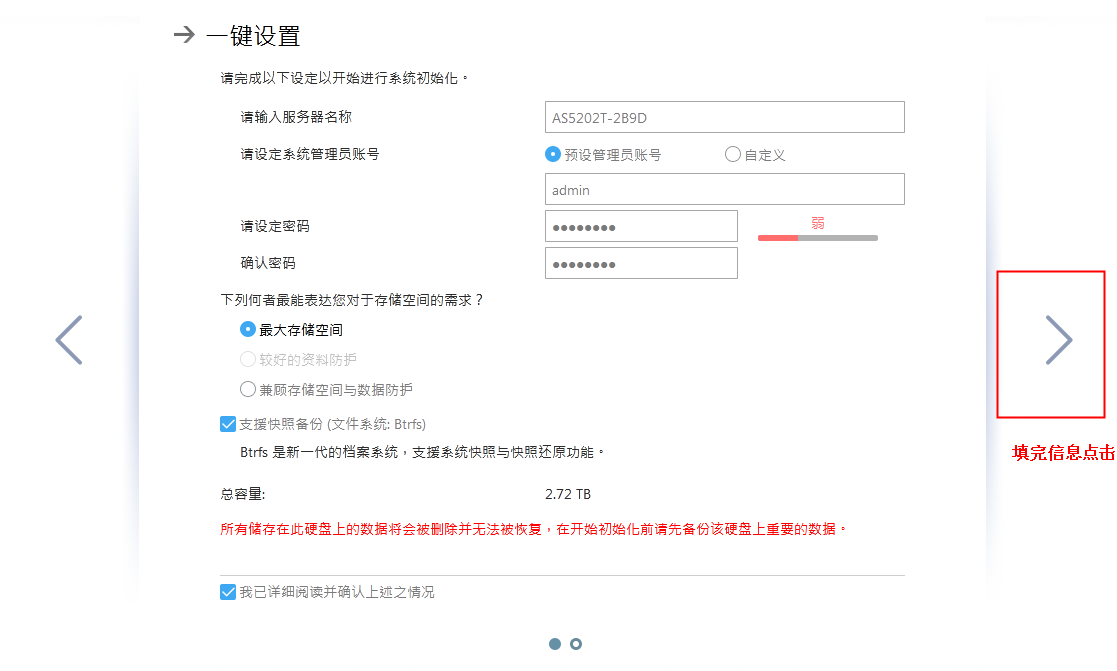Click the left chevron to go back
Screen dimensions: 1117x671
(69, 340)
